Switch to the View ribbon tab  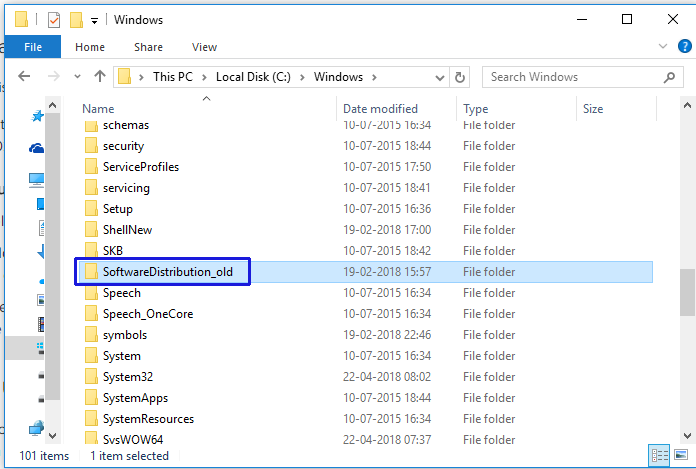tap(204, 47)
